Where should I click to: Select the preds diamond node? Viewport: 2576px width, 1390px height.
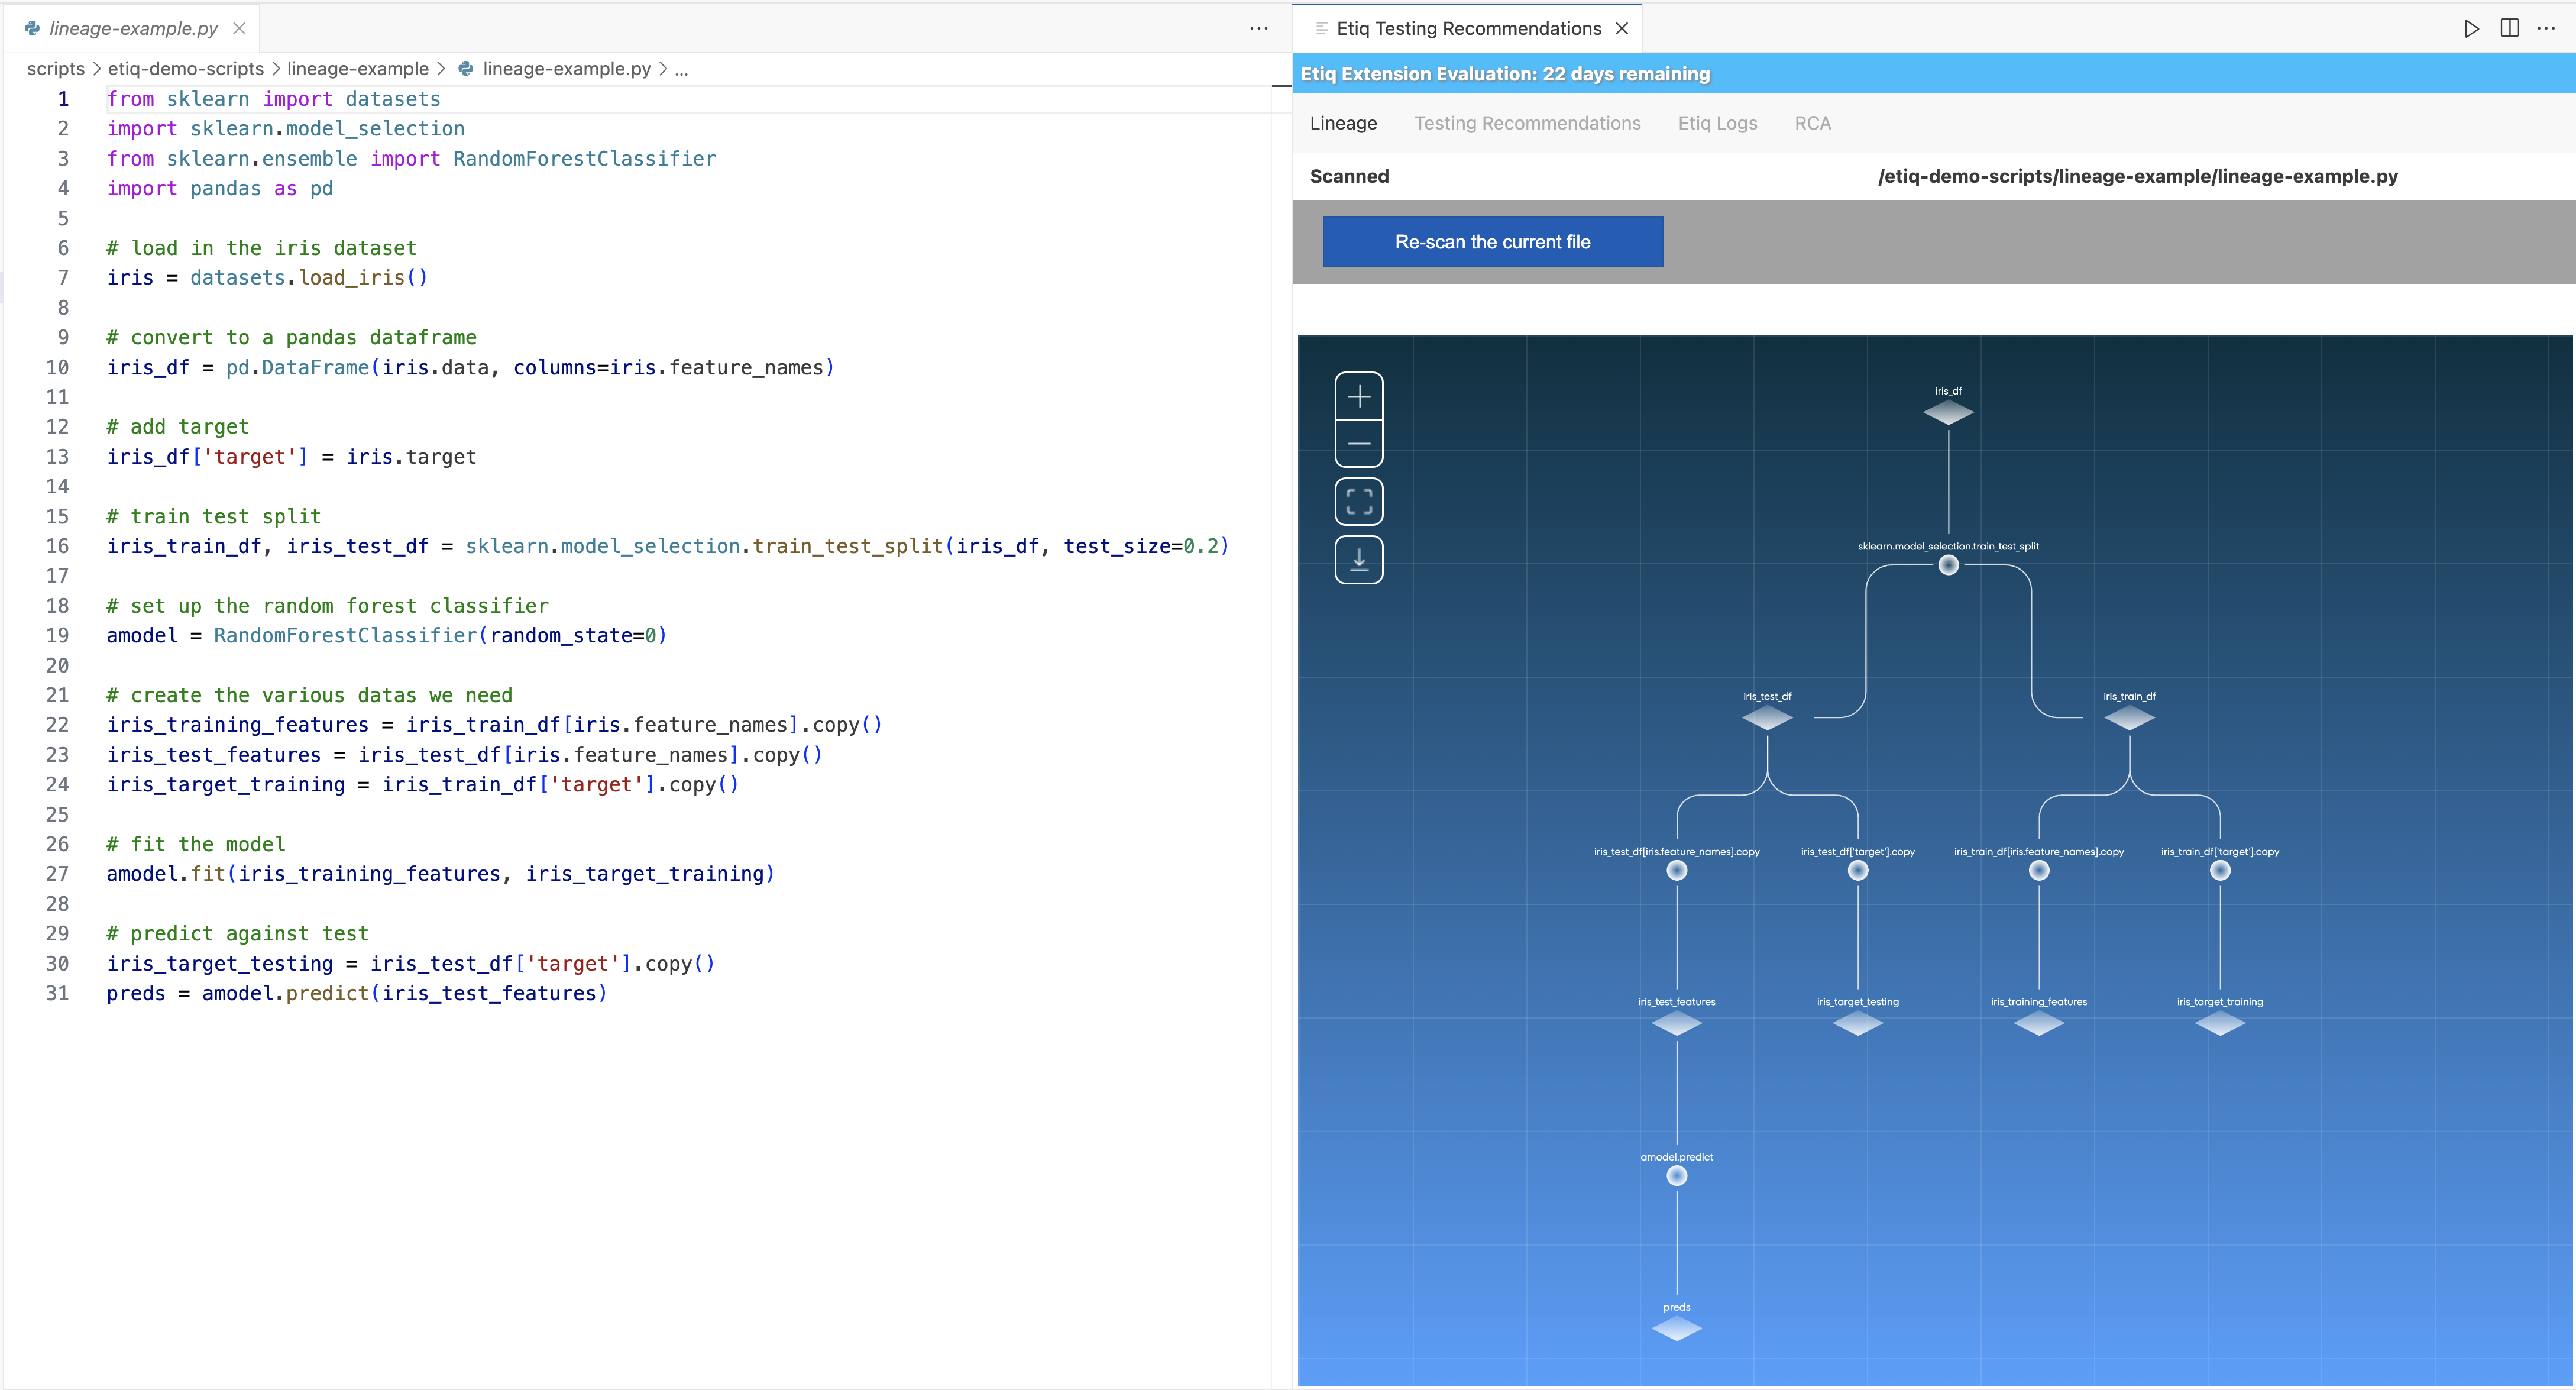pyautogui.click(x=1676, y=1328)
